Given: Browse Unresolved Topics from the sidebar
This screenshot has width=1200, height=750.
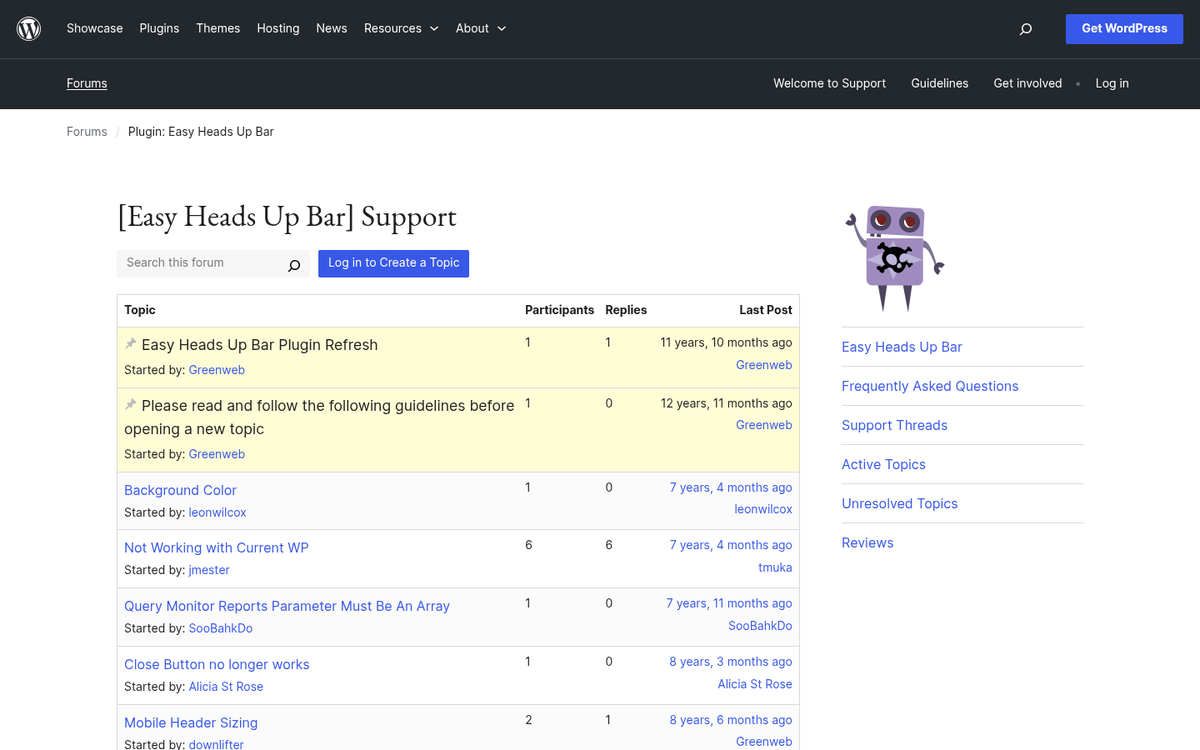Looking at the screenshot, I should pos(899,503).
